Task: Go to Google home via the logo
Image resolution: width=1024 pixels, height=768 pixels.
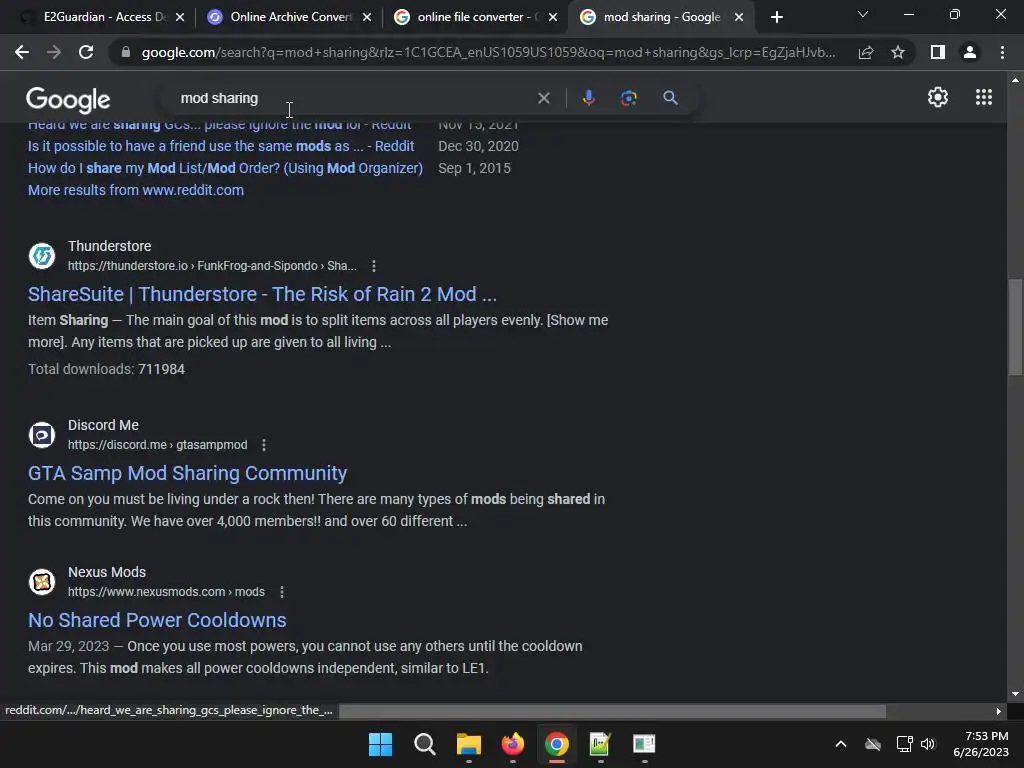Action: pos(68,99)
